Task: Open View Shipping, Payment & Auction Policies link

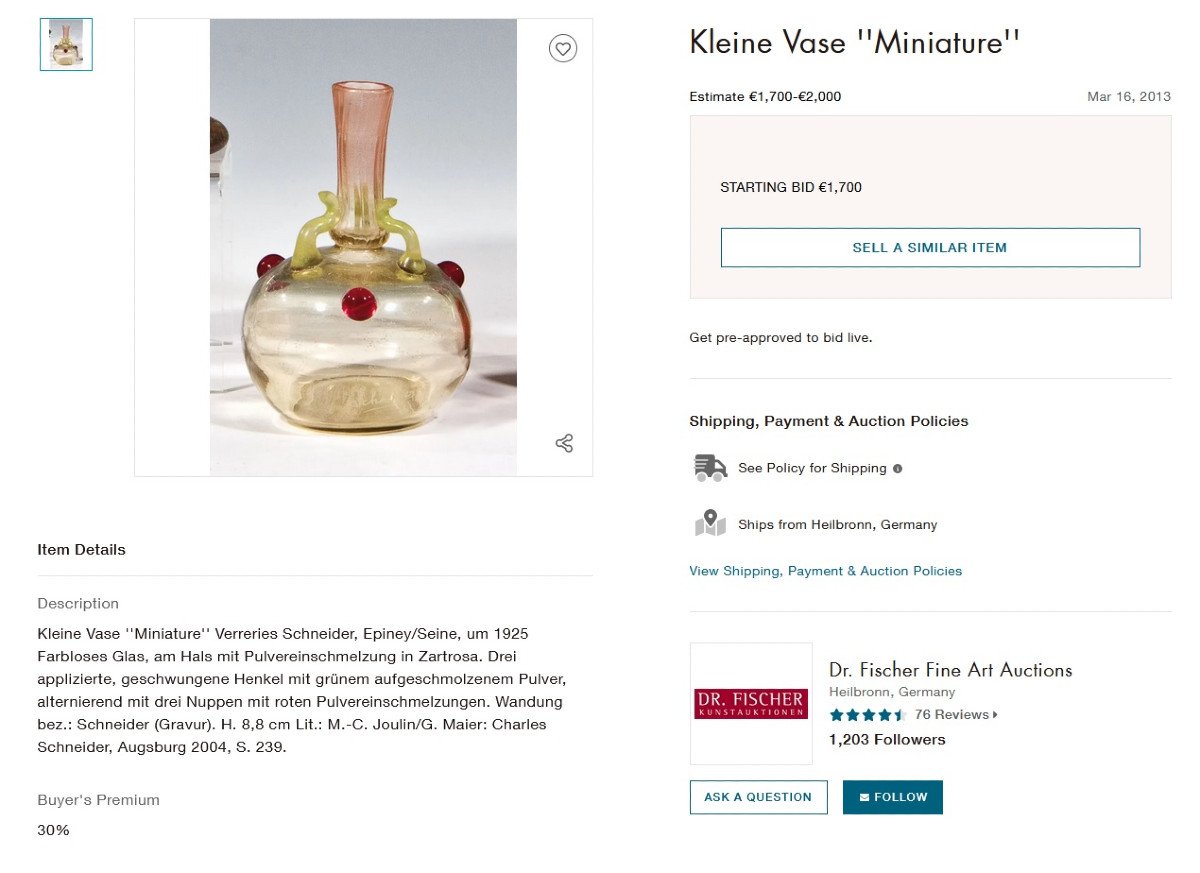Action: (x=825, y=570)
